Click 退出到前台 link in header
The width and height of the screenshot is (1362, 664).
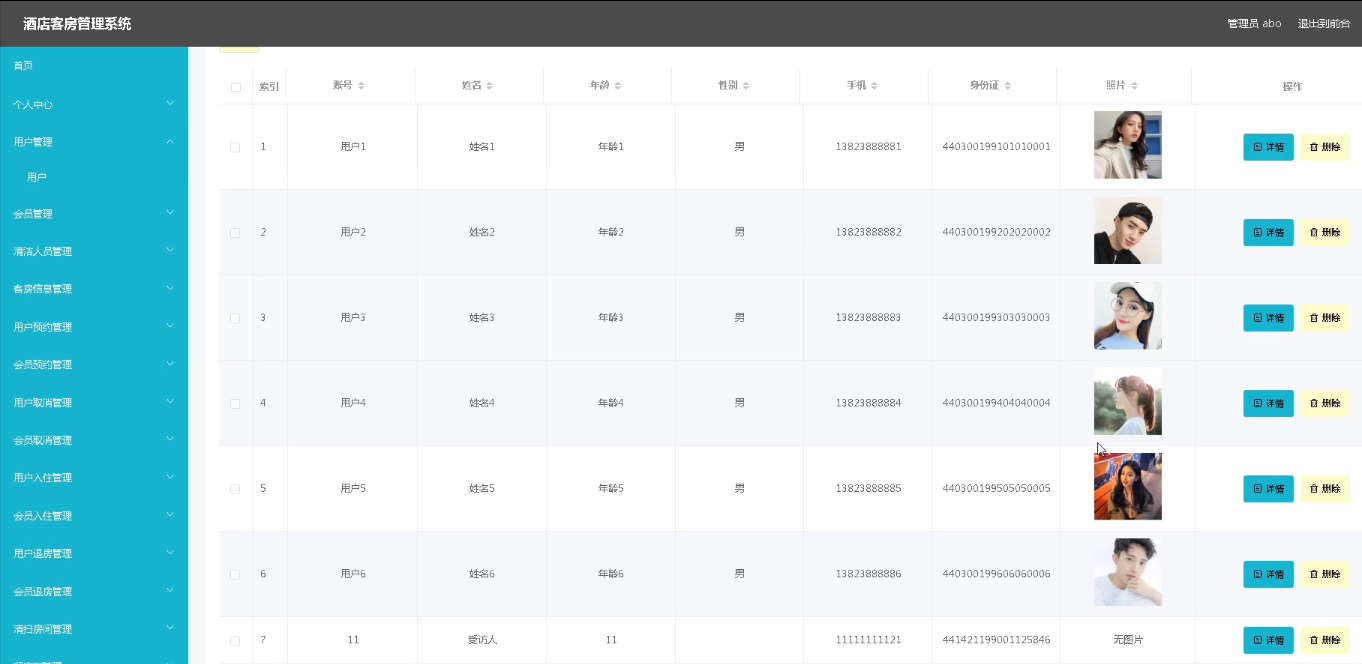point(1324,23)
